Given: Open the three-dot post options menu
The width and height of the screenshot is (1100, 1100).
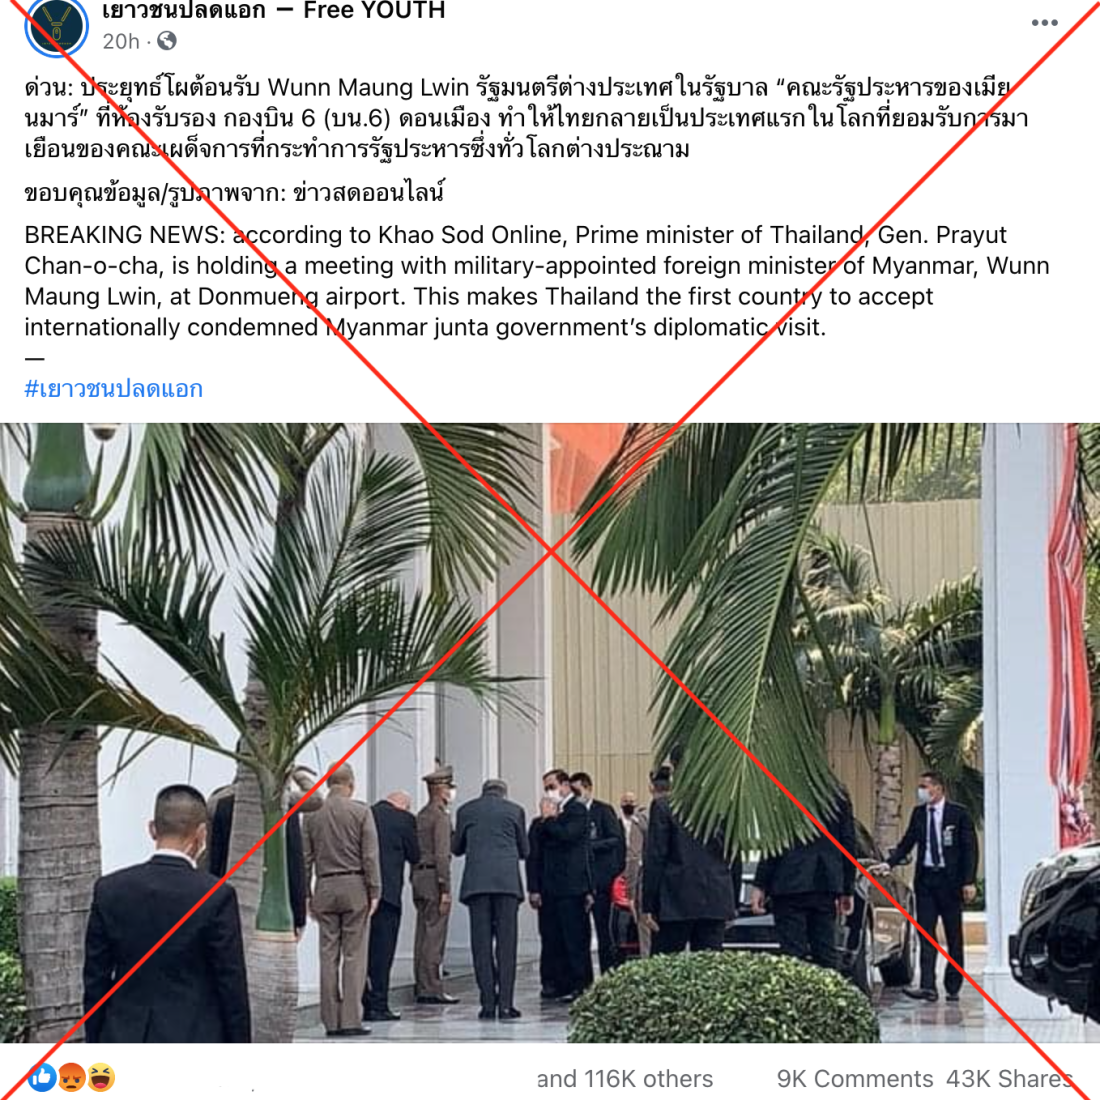Looking at the screenshot, I should click(1044, 23).
